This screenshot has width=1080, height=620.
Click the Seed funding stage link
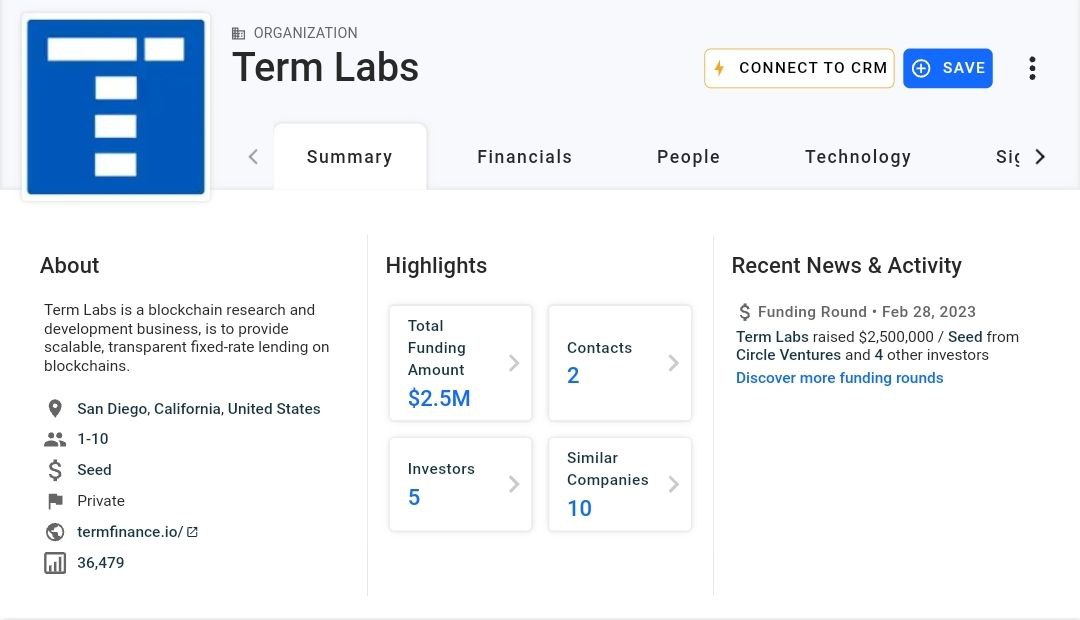click(94, 470)
